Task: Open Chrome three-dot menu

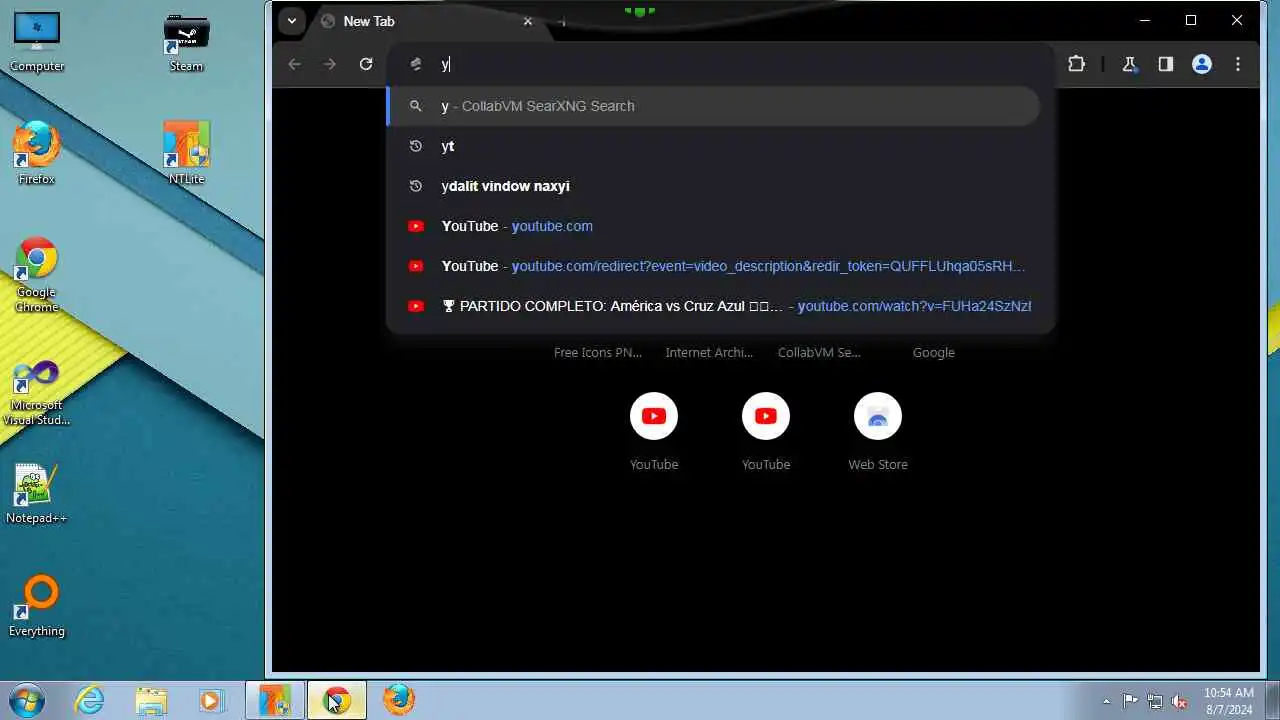Action: point(1238,64)
